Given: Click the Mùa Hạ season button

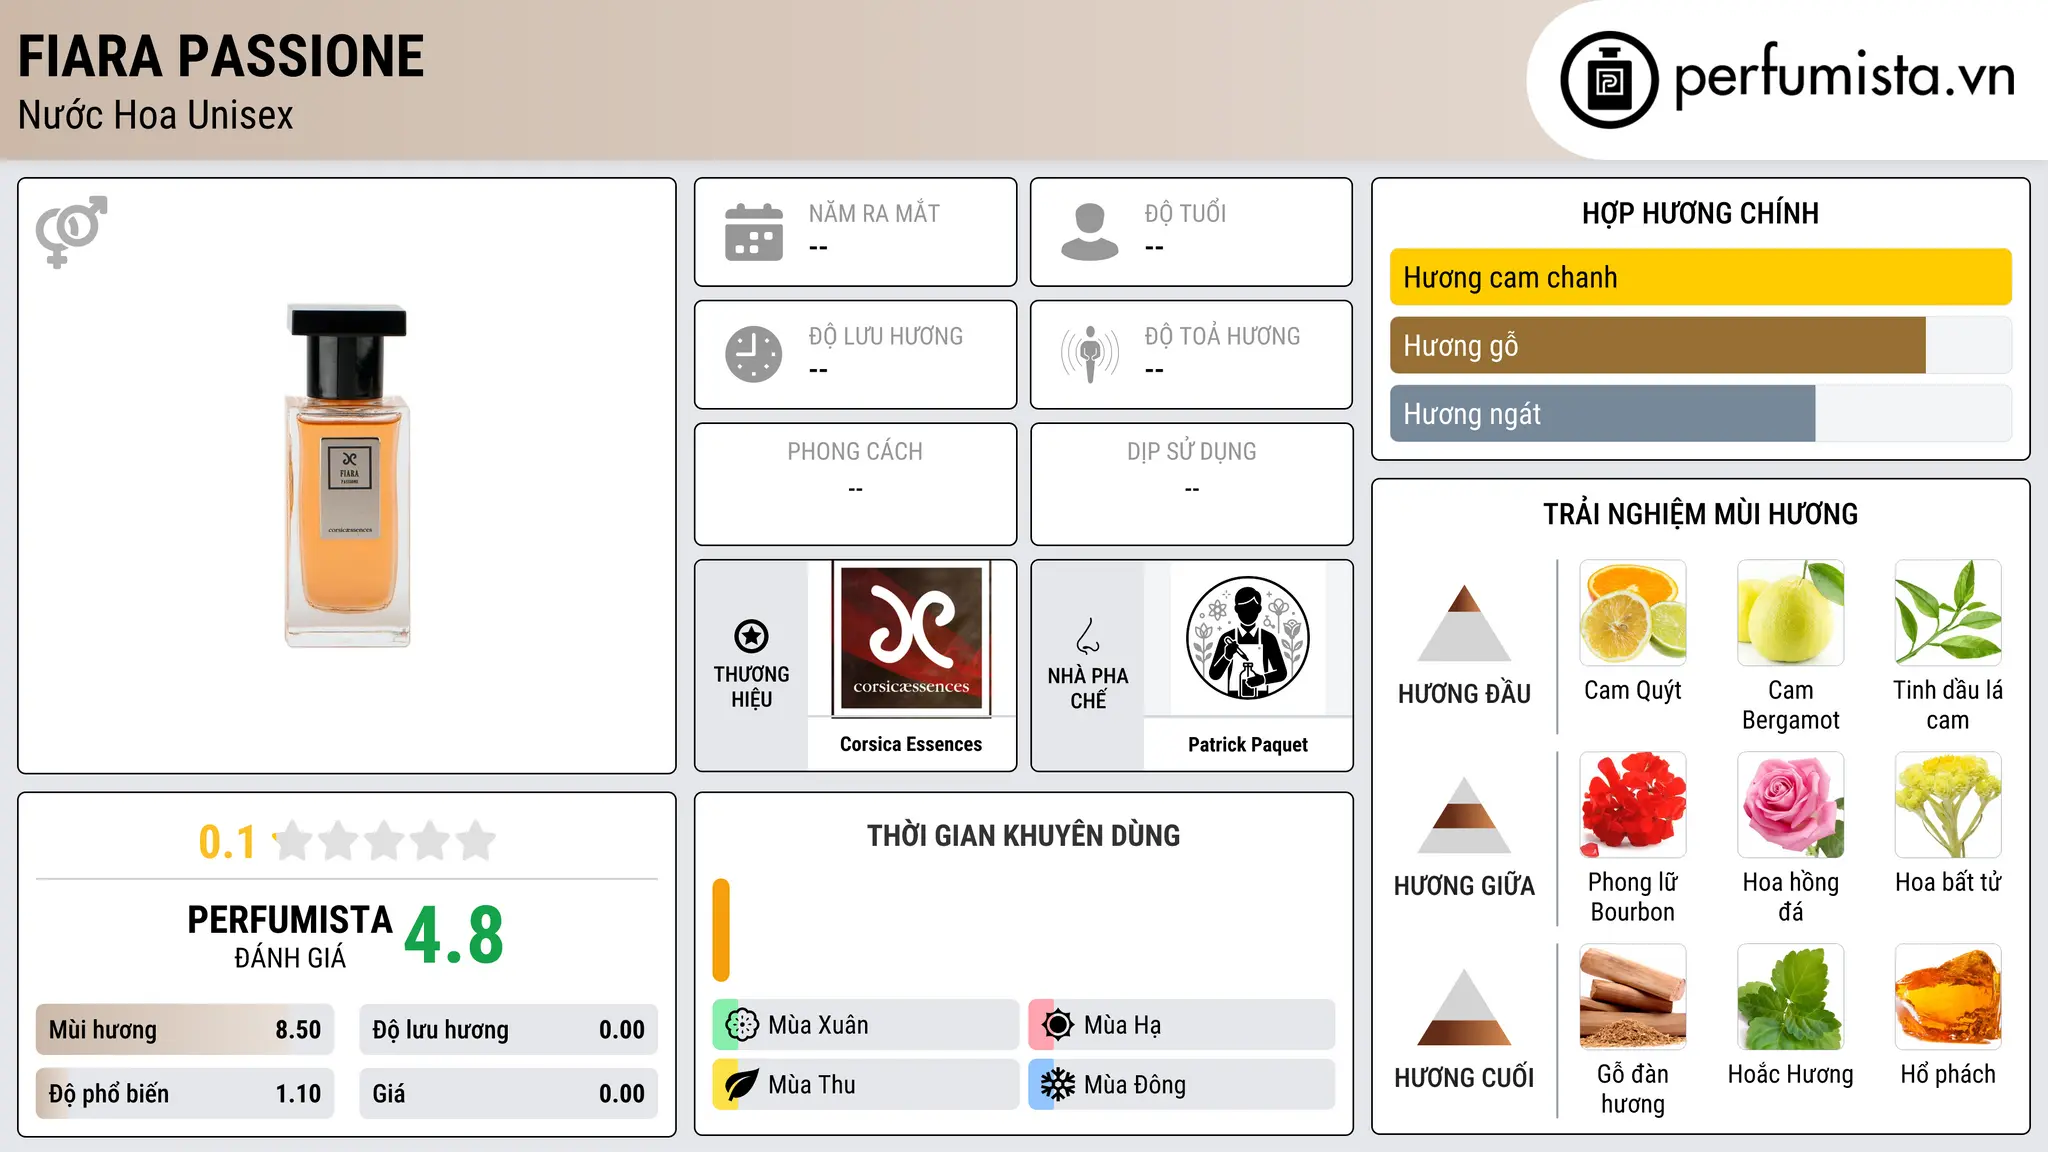Looking at the screenshot, I should (x=1182, y=1024).
